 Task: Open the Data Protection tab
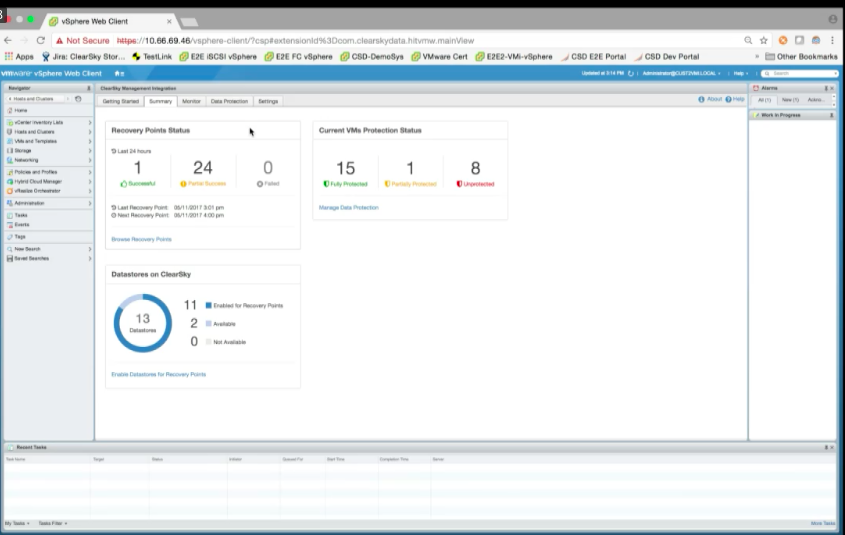pyautogui.click(x=229, y=101)
